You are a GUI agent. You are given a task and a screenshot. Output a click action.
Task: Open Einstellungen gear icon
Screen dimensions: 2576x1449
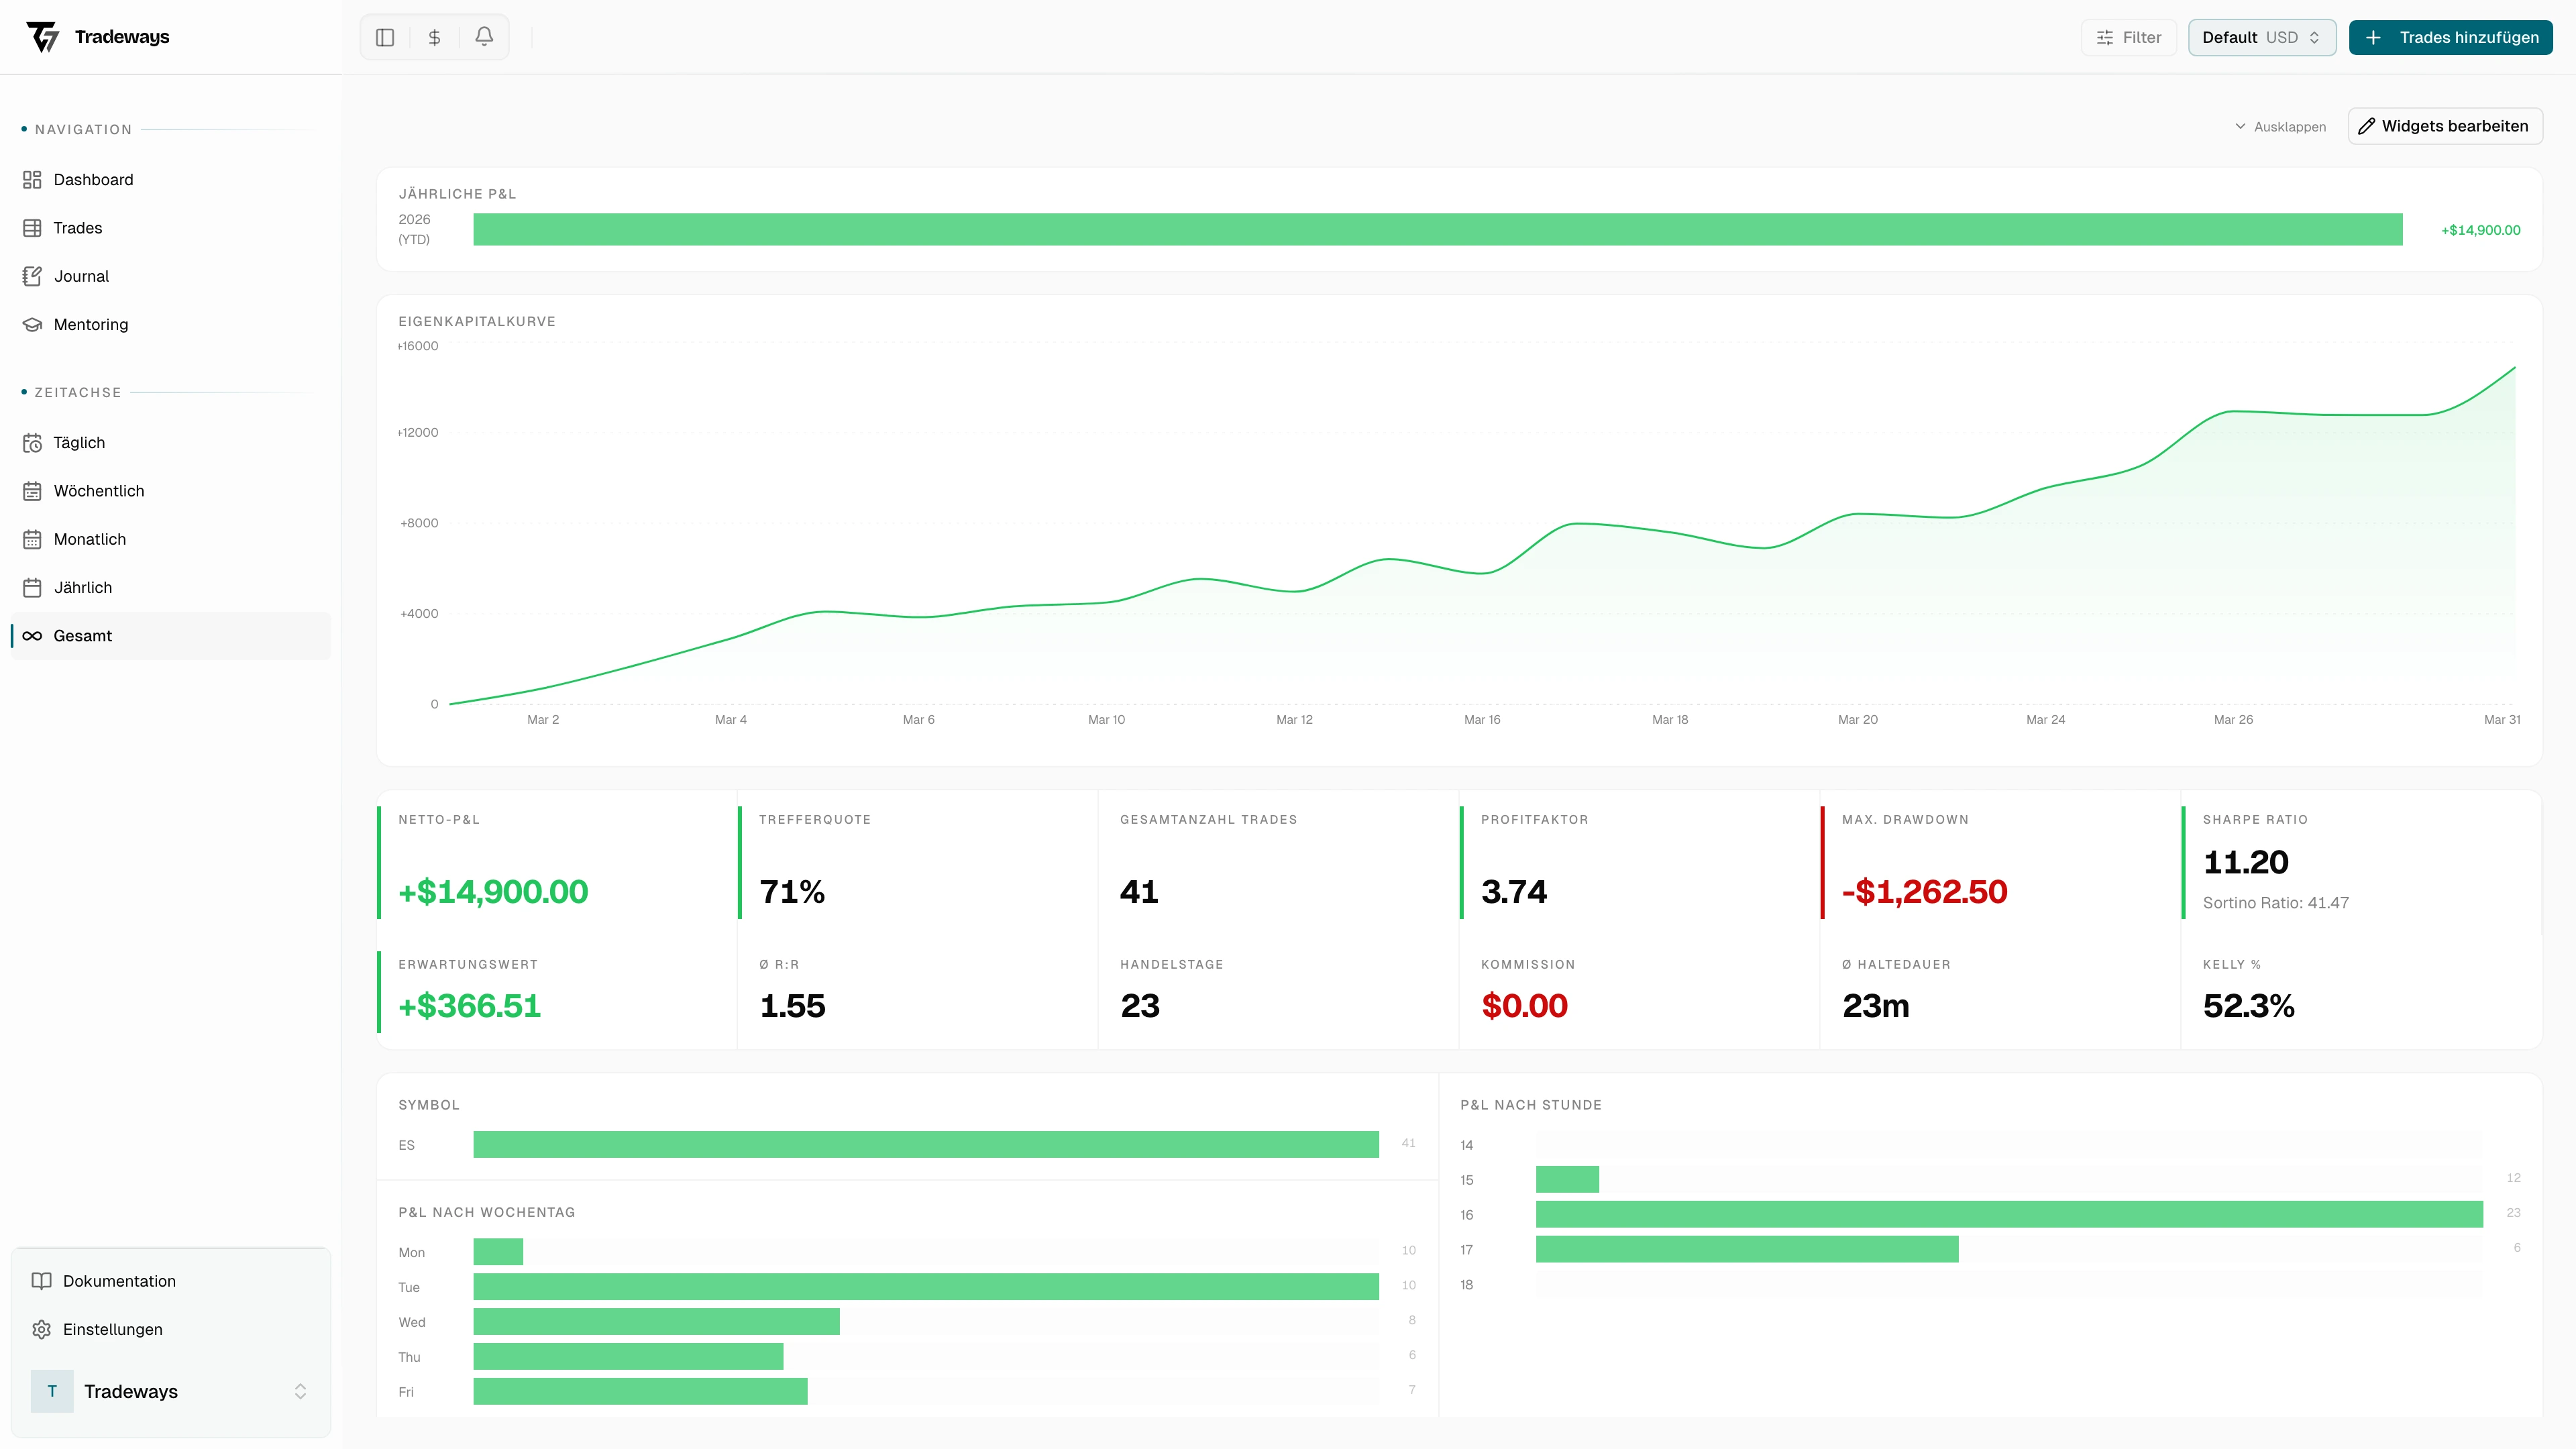[41, 1329]
